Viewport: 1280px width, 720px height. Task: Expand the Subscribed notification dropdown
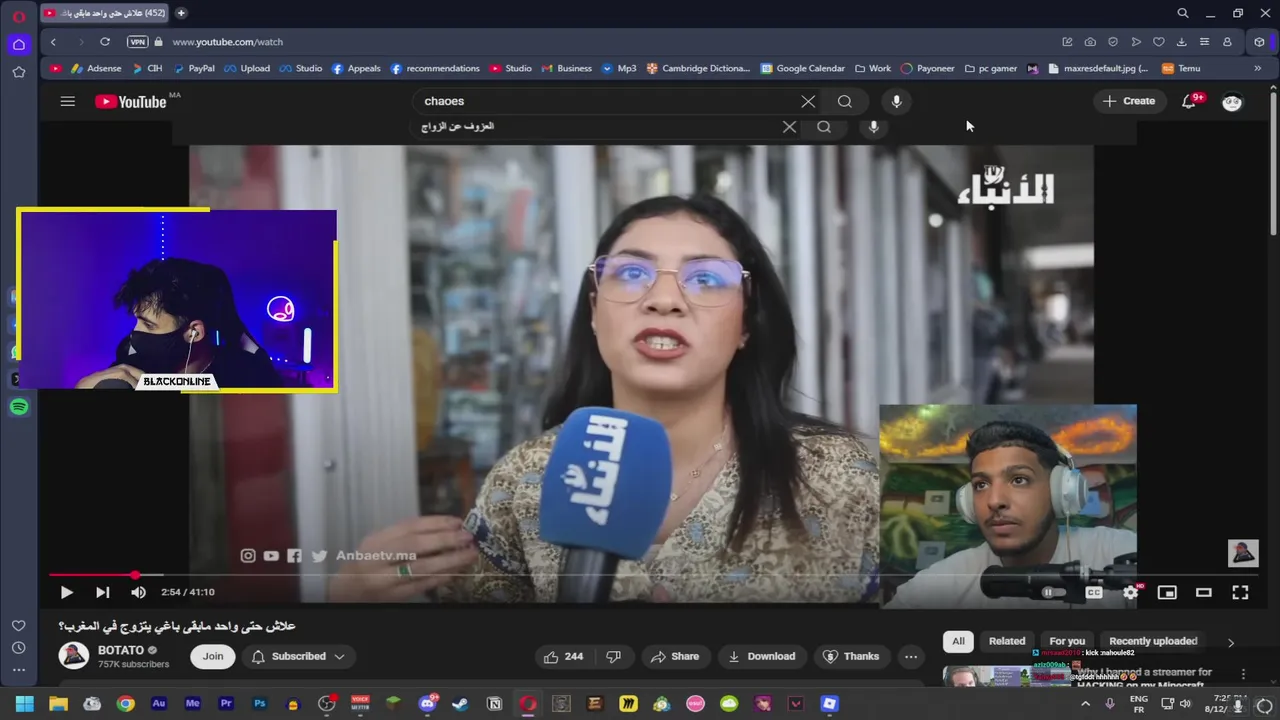(299, 656)
